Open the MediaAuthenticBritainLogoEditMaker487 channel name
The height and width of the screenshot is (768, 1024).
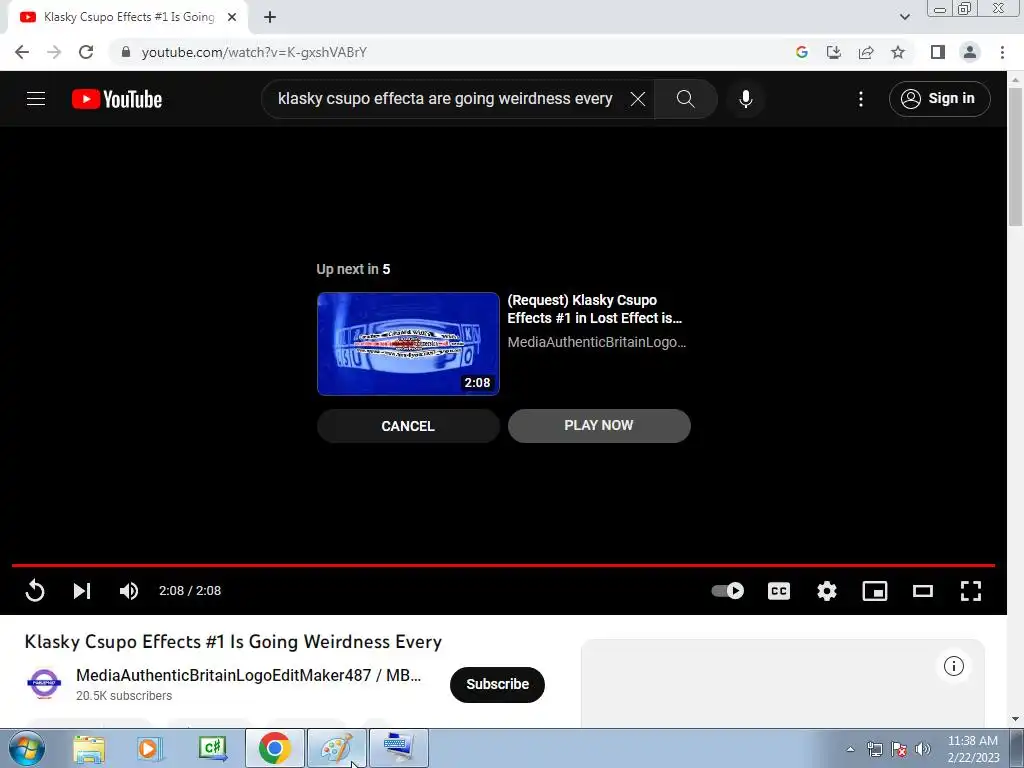click(x=248, y=675)
